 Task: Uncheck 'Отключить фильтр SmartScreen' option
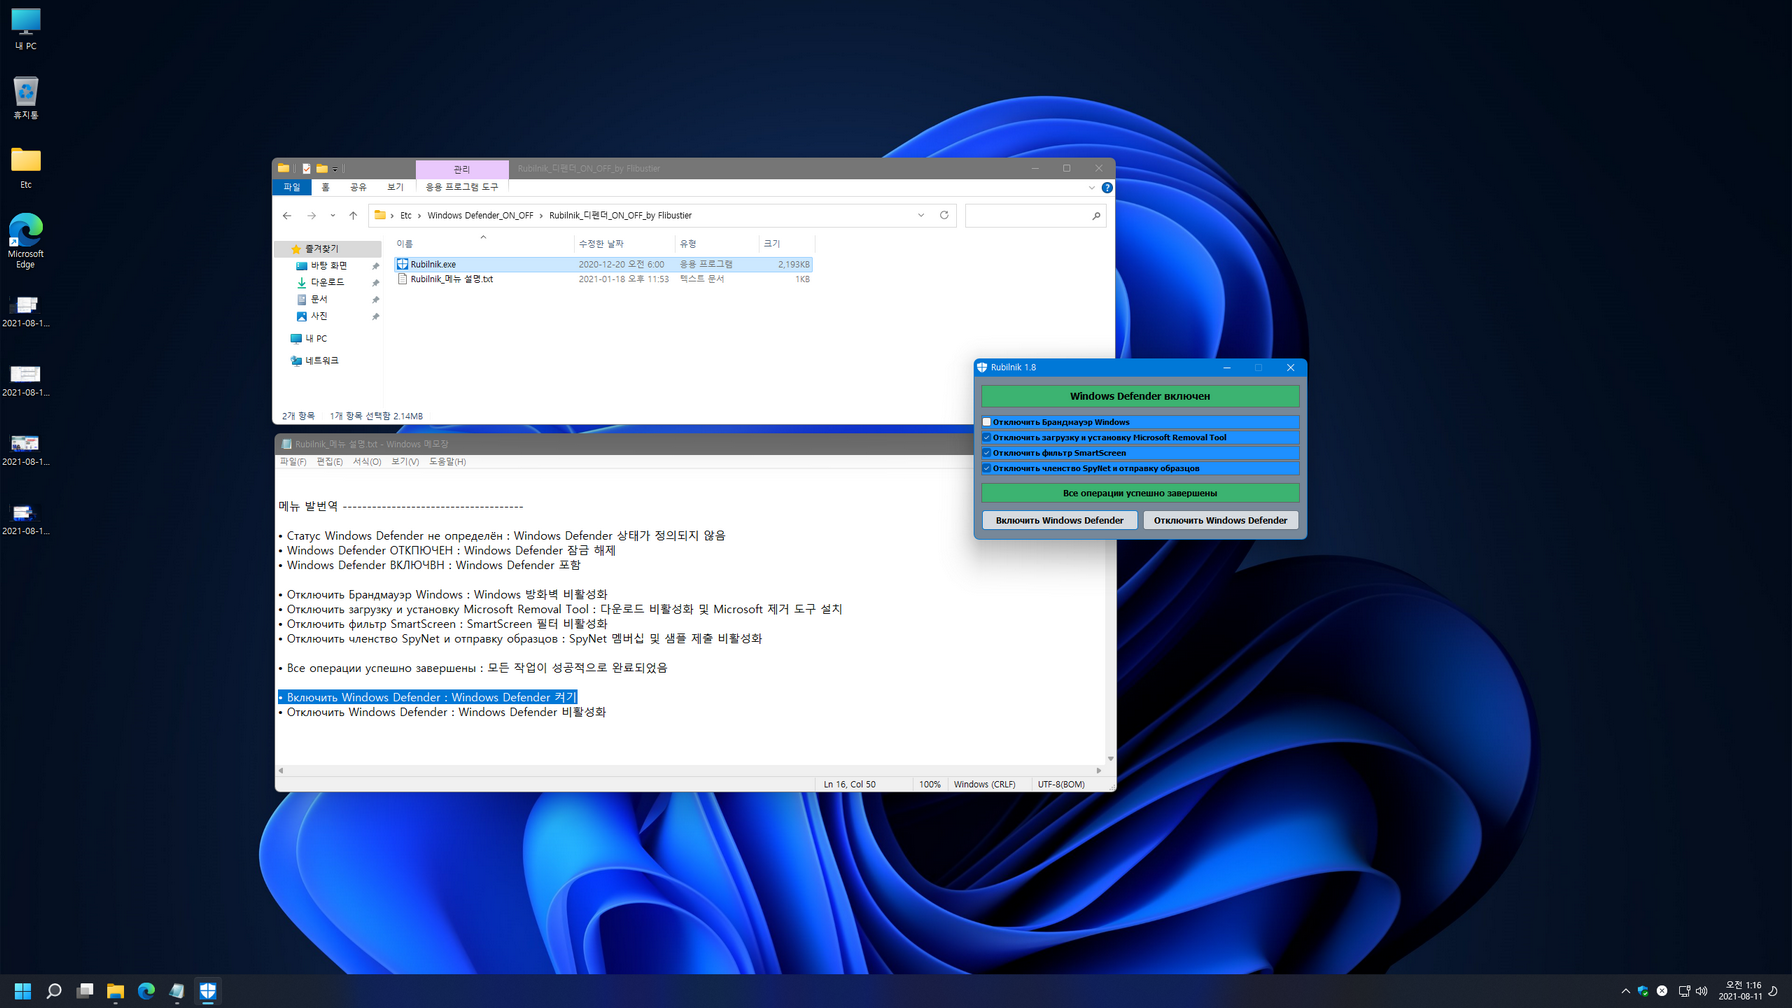click(x=986, y=453)
